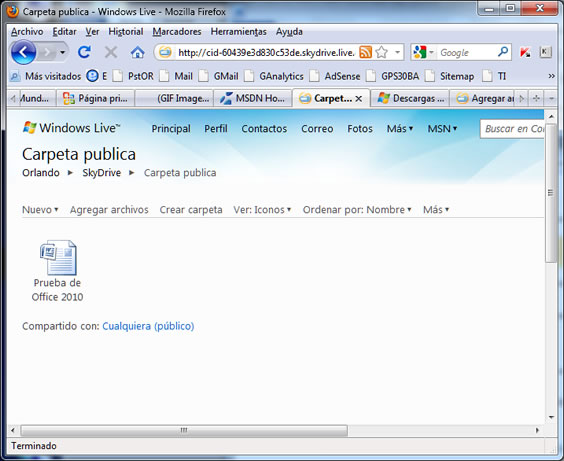Open the Ordenar por: Nombre dropdown
The image size is (564, 461).
click(357, 210)
